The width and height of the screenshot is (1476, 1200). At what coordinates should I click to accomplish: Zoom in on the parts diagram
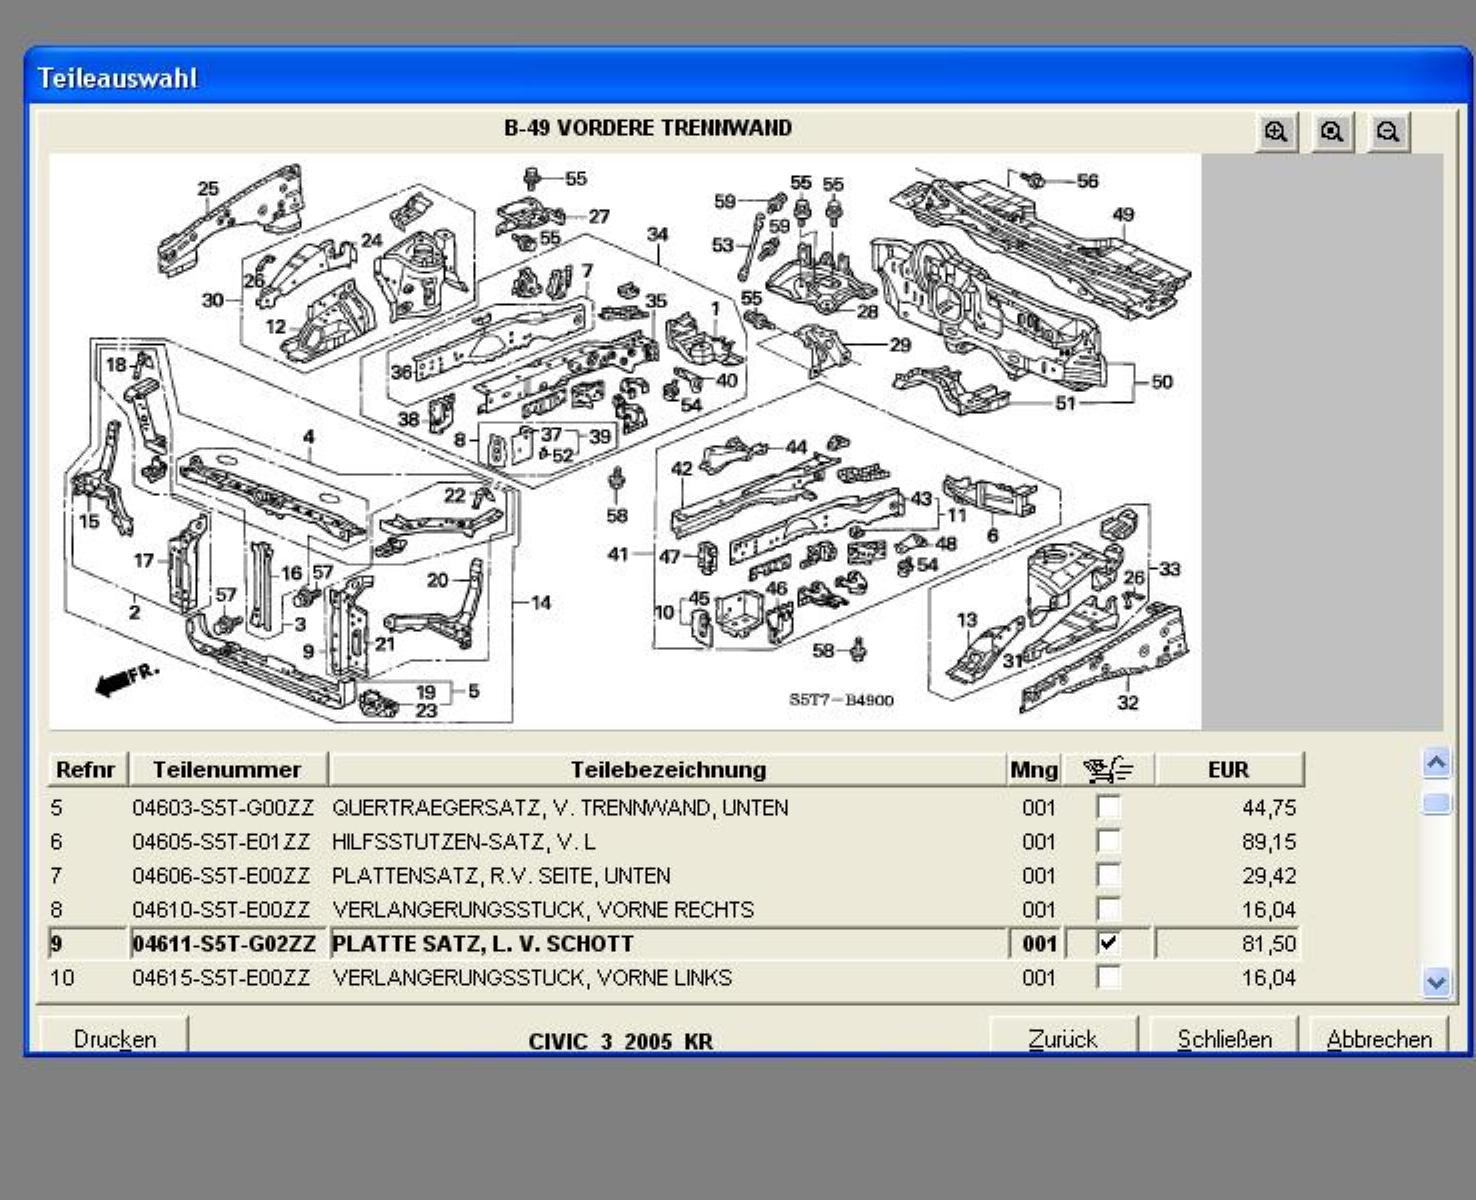click(x=1275, y=132)
